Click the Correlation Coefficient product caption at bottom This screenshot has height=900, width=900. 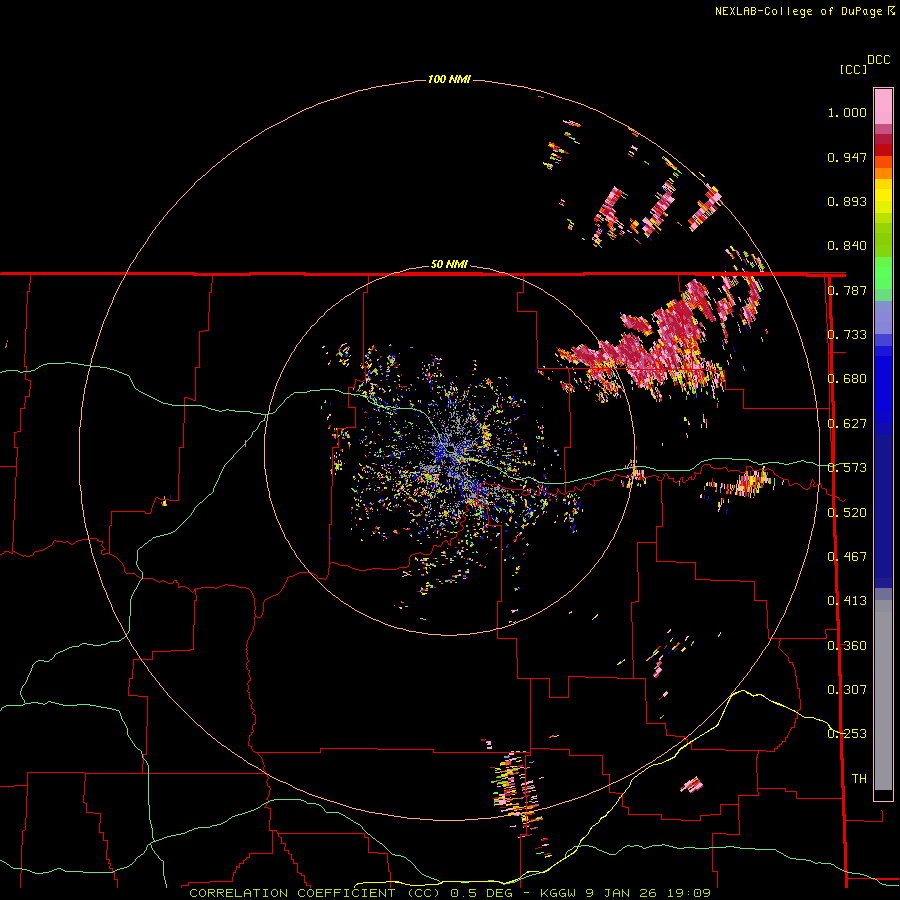[449, 893]
